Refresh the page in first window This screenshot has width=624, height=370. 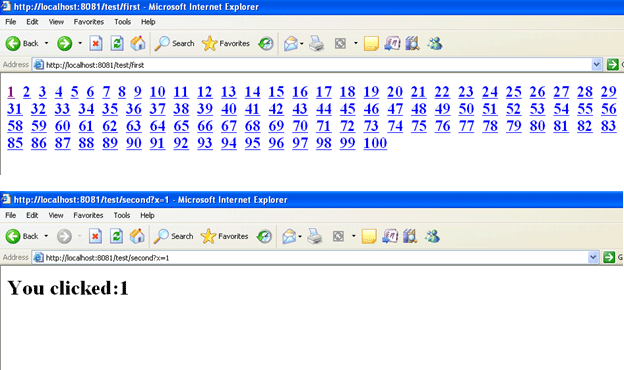[x=117, y=43]
